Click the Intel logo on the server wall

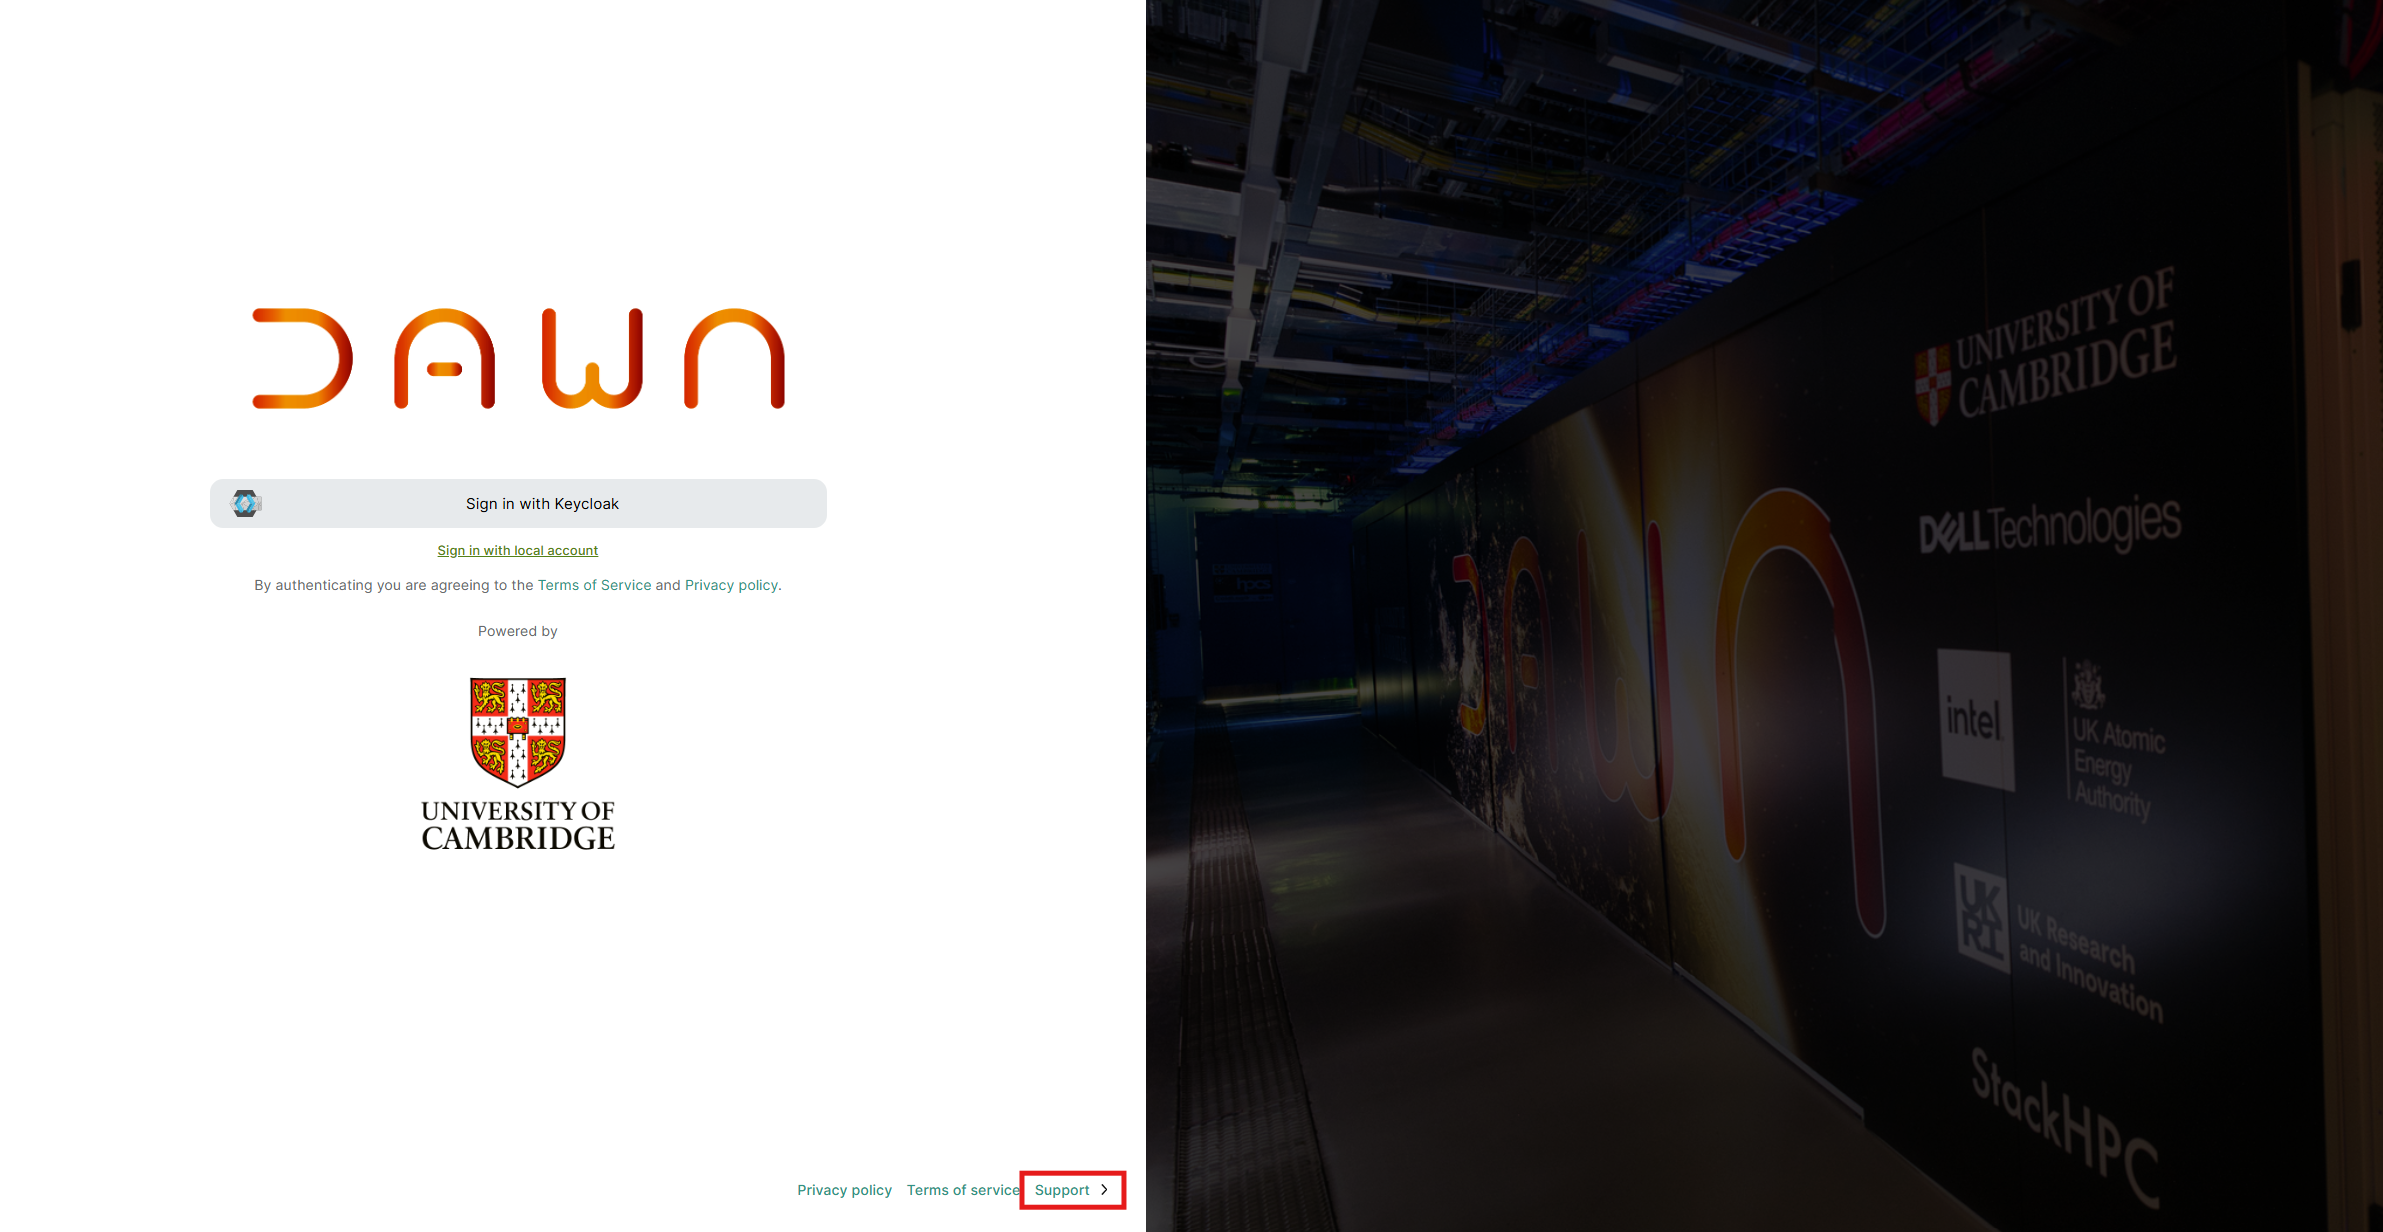click(1974, 719)
